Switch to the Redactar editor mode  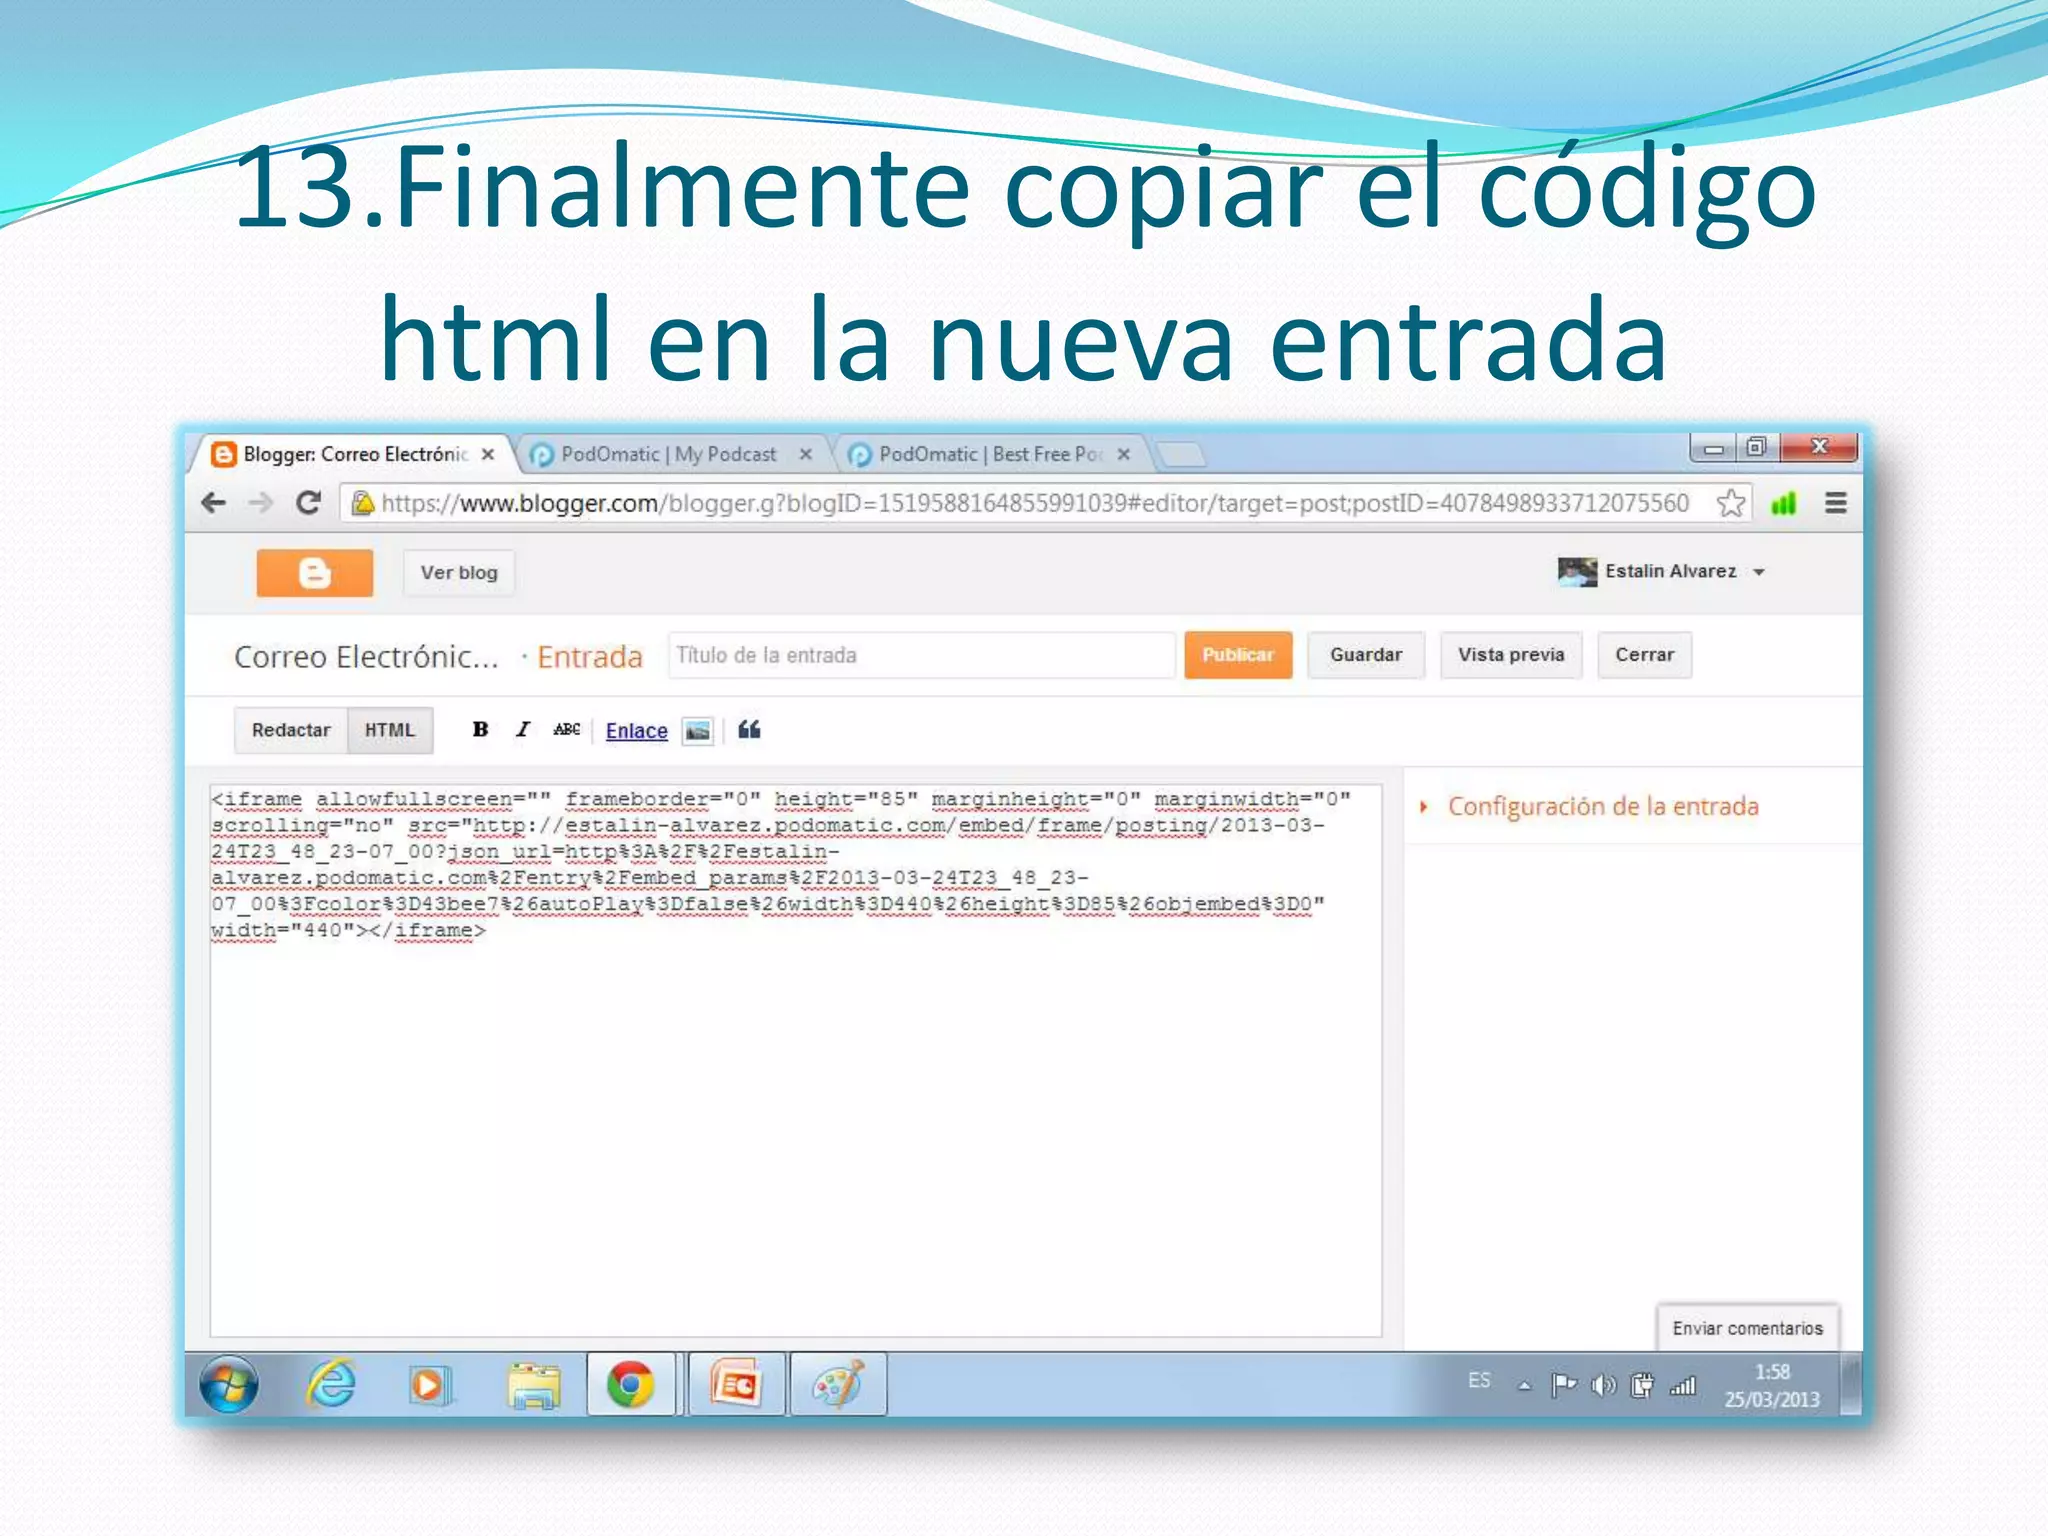click(291, 730)
